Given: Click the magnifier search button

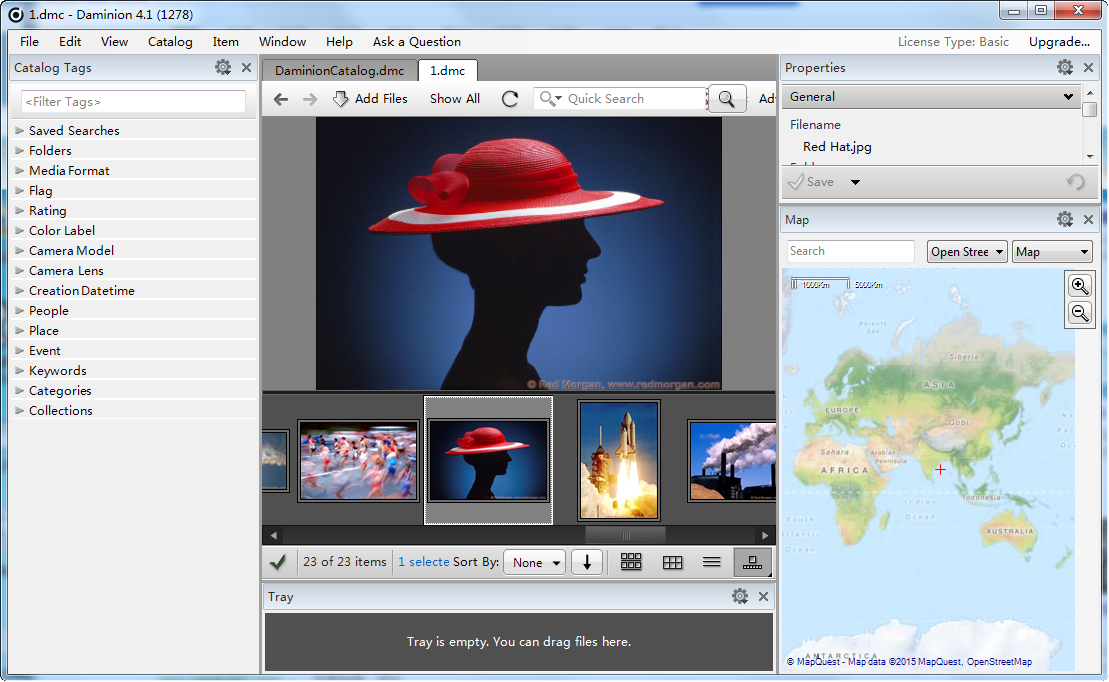Looking at the screenshot, I should click(x=727, y=99).
